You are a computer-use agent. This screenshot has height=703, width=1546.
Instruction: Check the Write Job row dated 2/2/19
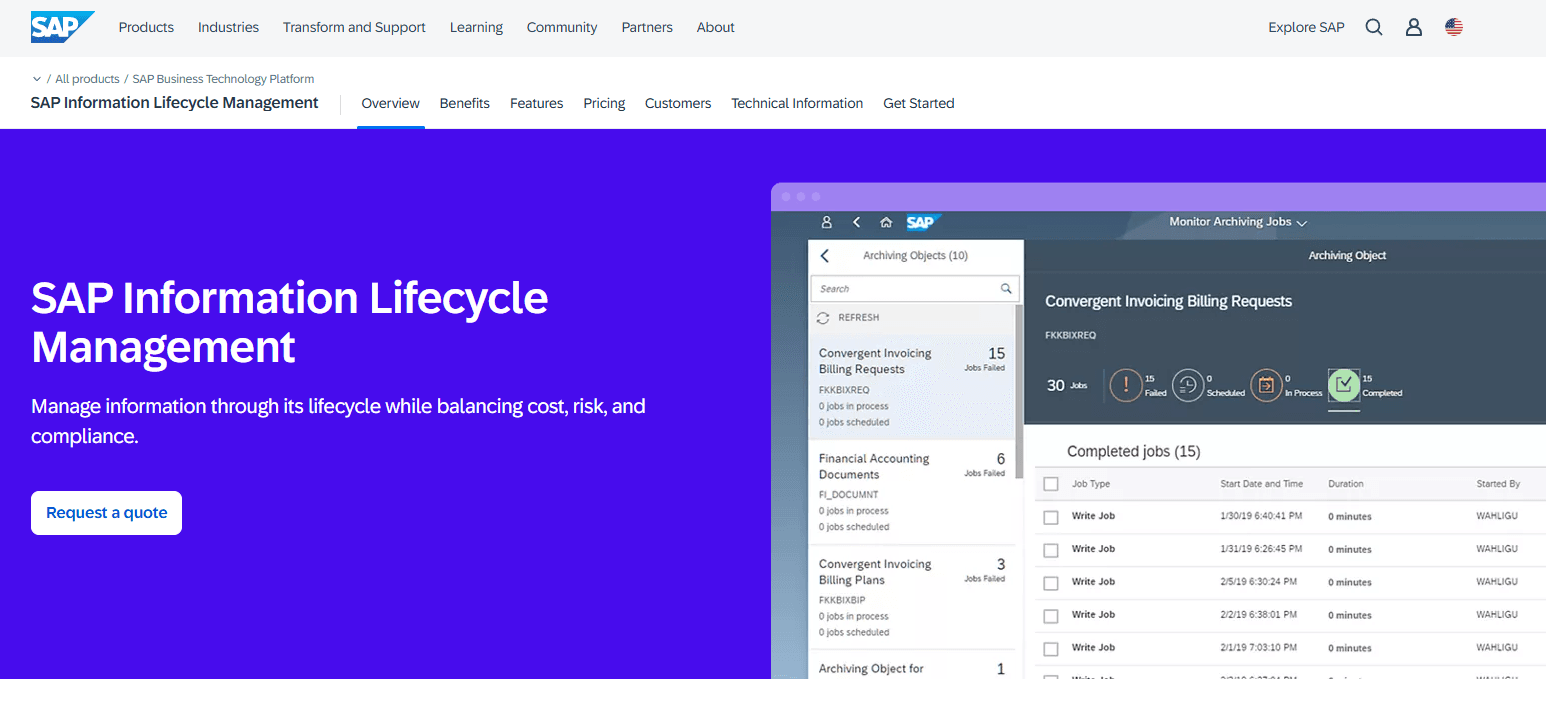coord(1051,616)
